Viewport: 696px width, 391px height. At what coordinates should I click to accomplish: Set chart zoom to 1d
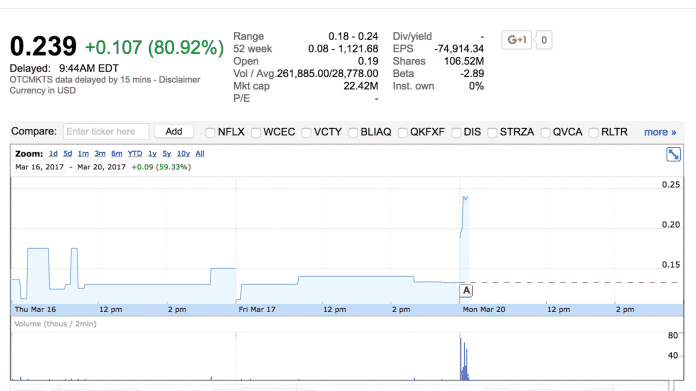pos(53,154)
